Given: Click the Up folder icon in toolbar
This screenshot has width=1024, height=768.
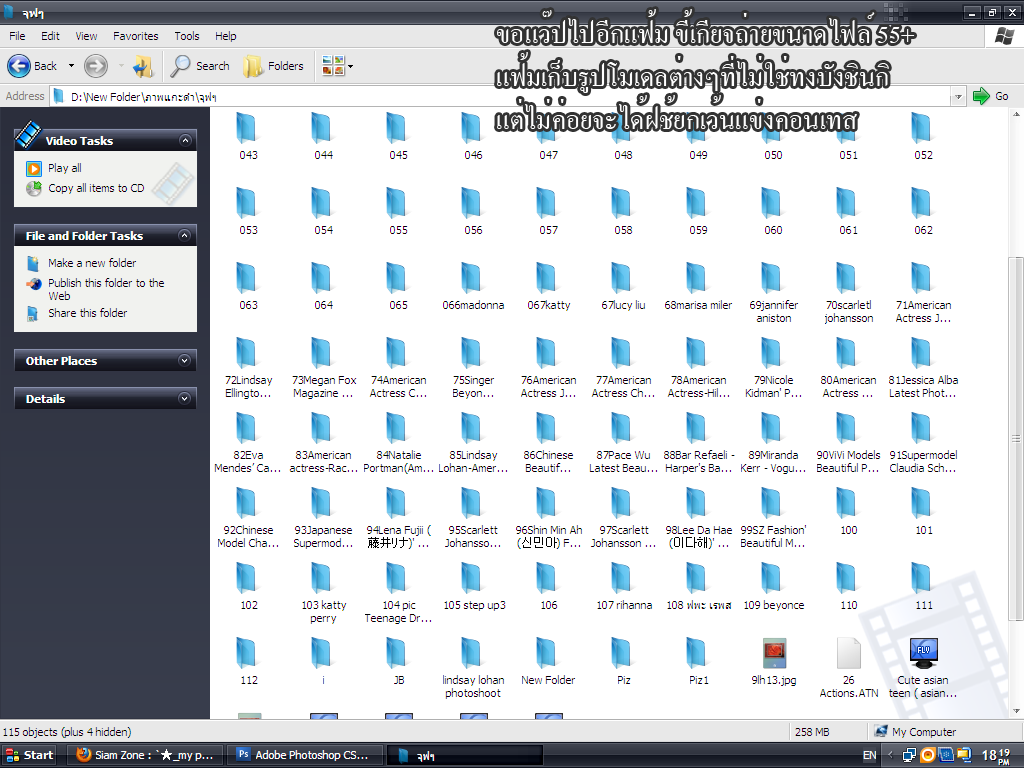Looking at the screenshot, I should pyautogui.click(x=143, y=66).
